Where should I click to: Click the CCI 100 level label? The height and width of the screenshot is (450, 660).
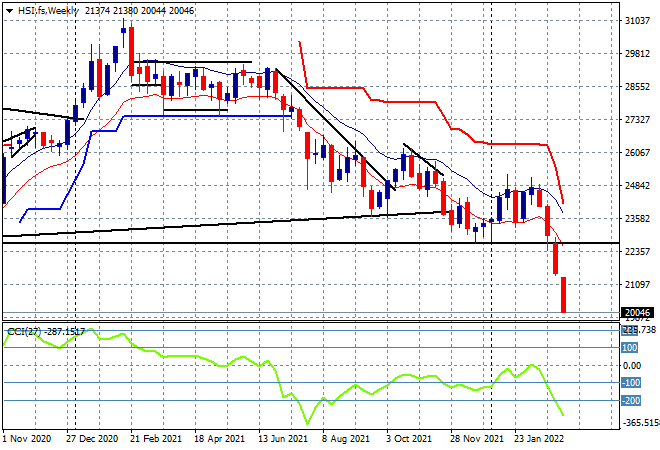(x=630, y=348)
